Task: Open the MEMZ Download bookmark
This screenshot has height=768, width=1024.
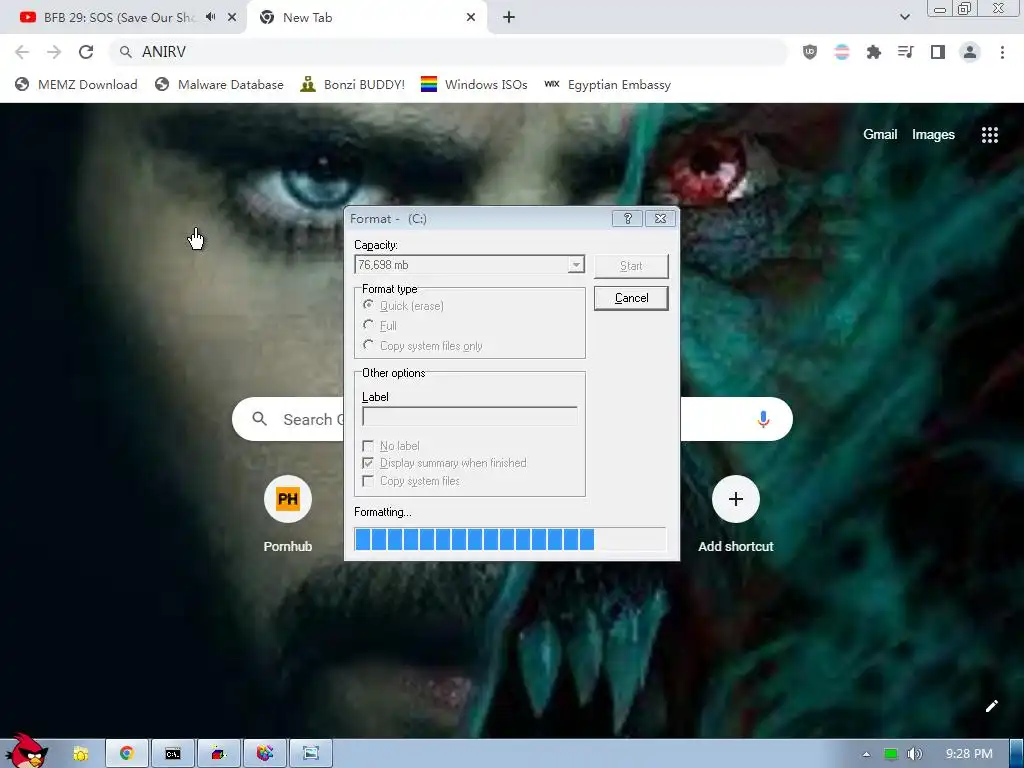Action: (76, 85)
